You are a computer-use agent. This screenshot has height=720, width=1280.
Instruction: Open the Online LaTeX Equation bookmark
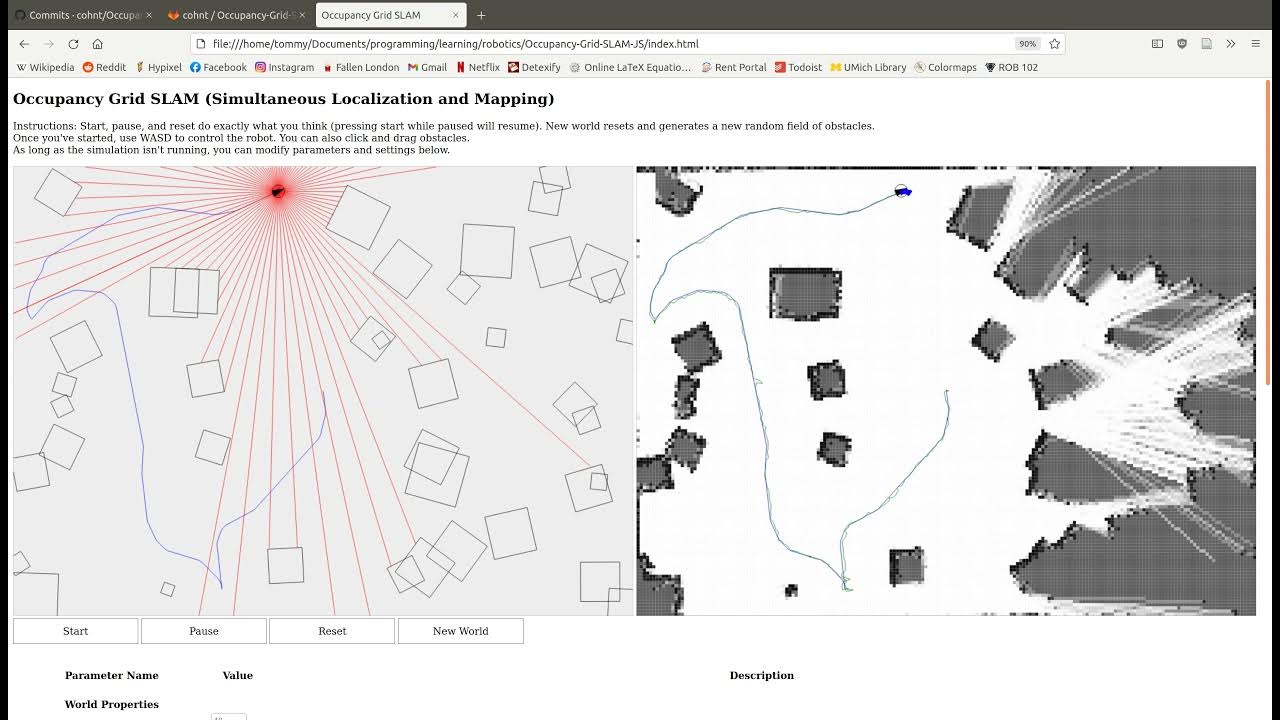[630, 67]
